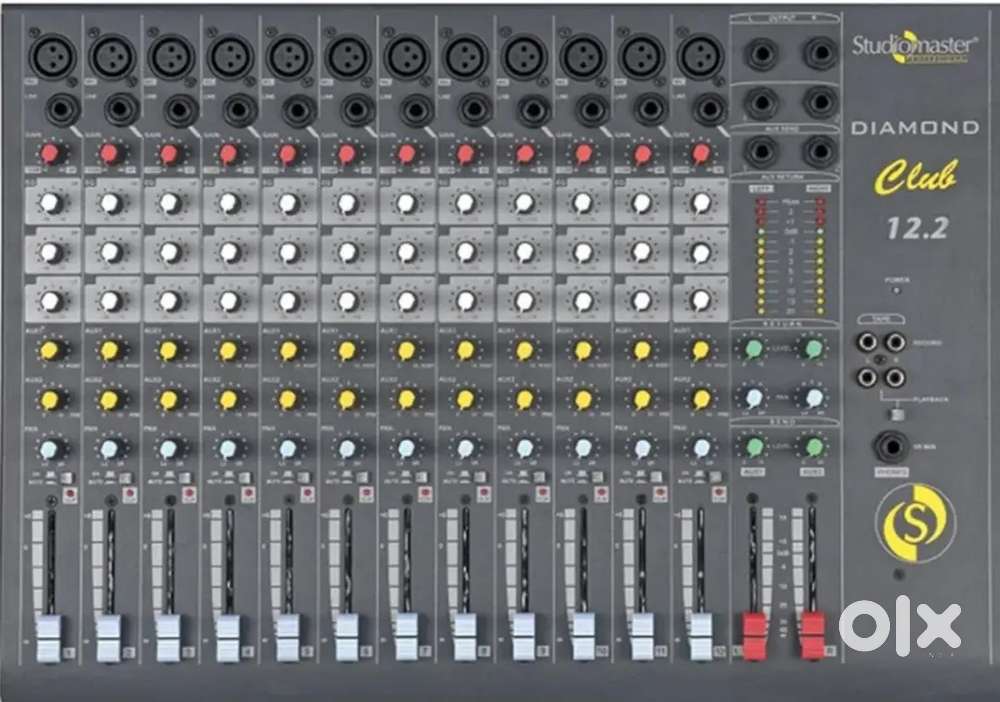This screenshot has height=702, width=1000.
Task: Click channel 1 XLR mic input socket
Action: tap(53, 55)
